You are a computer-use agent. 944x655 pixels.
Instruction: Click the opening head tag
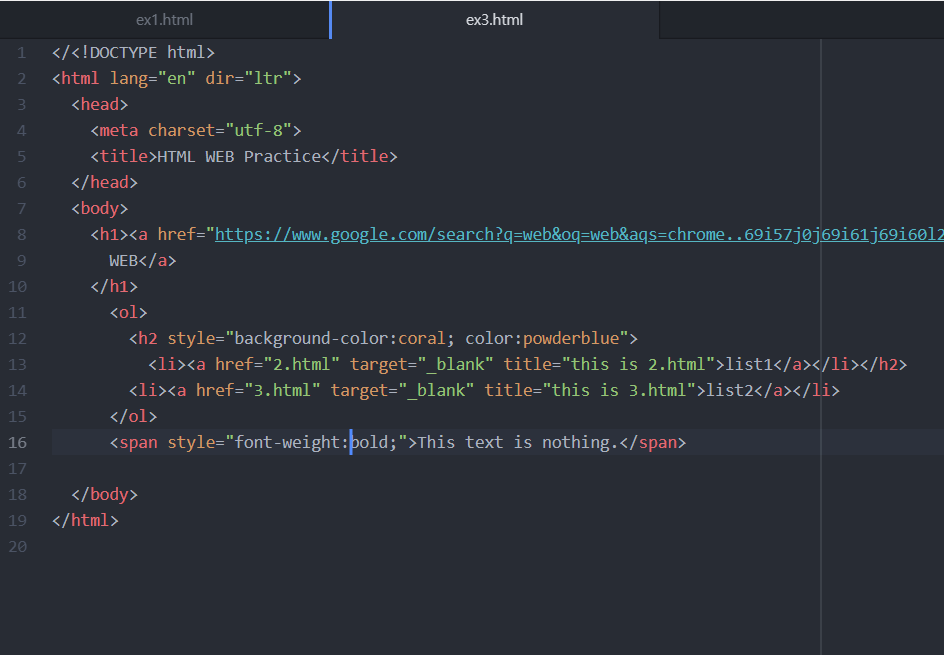(100, 105)
